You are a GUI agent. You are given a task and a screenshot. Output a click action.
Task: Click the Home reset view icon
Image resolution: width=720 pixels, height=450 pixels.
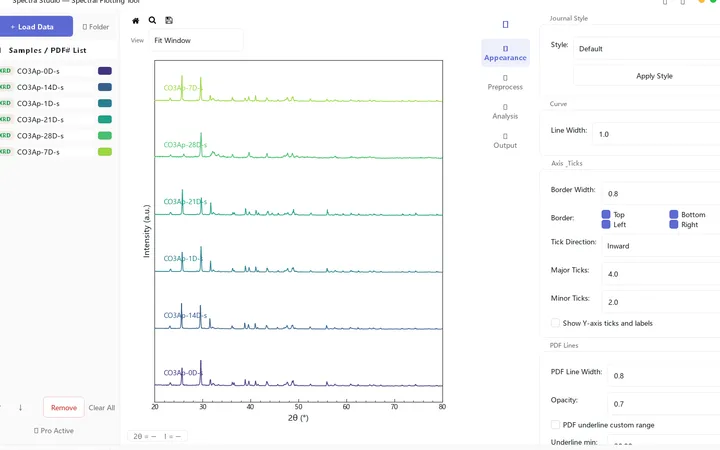pos(135,21)
